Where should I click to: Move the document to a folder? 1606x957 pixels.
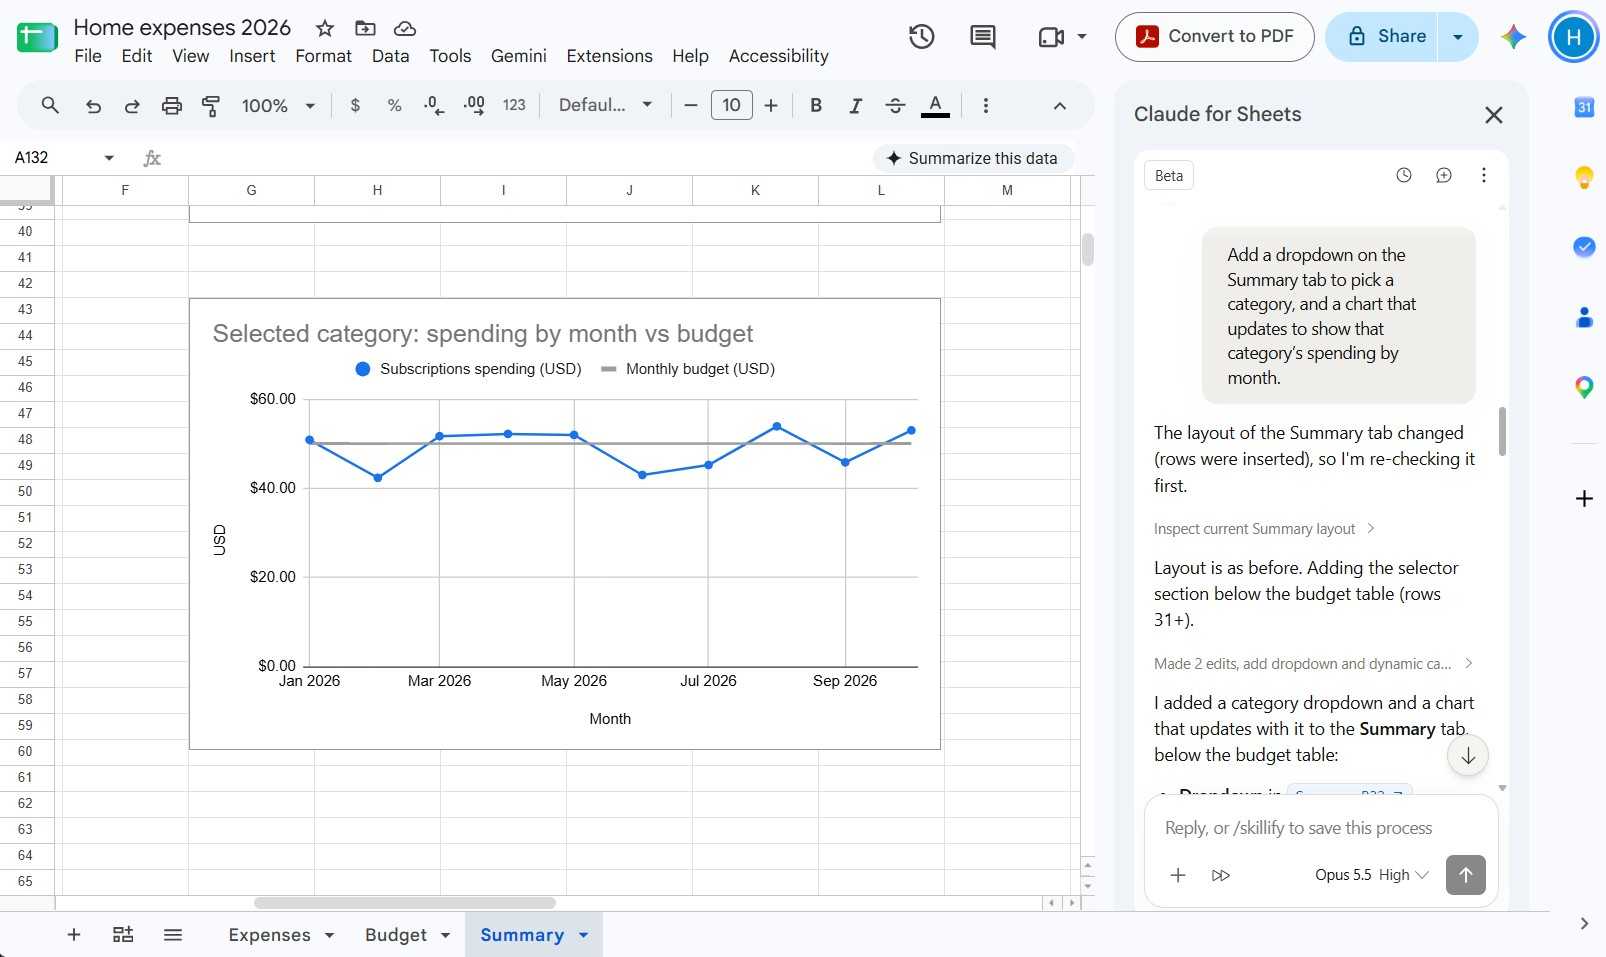click(365, 28)
